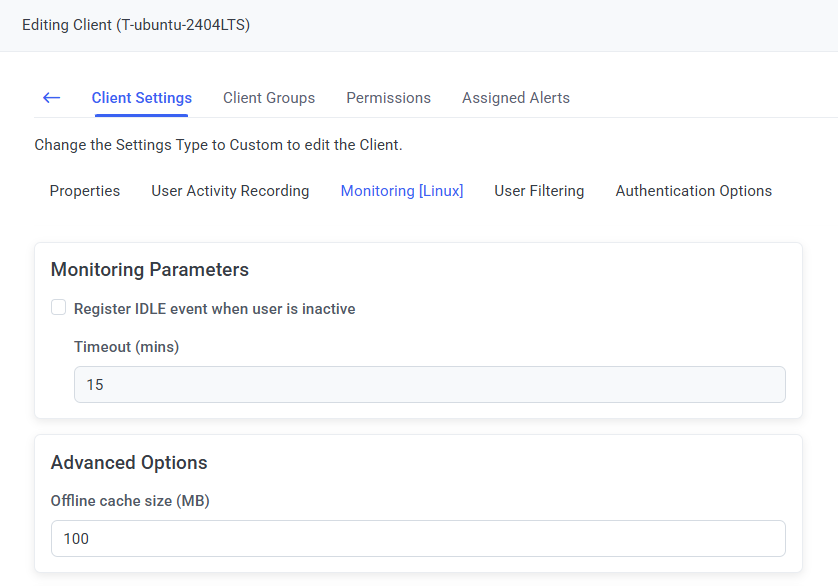Open User Activity Recording settings

click(x=230, y=191)
